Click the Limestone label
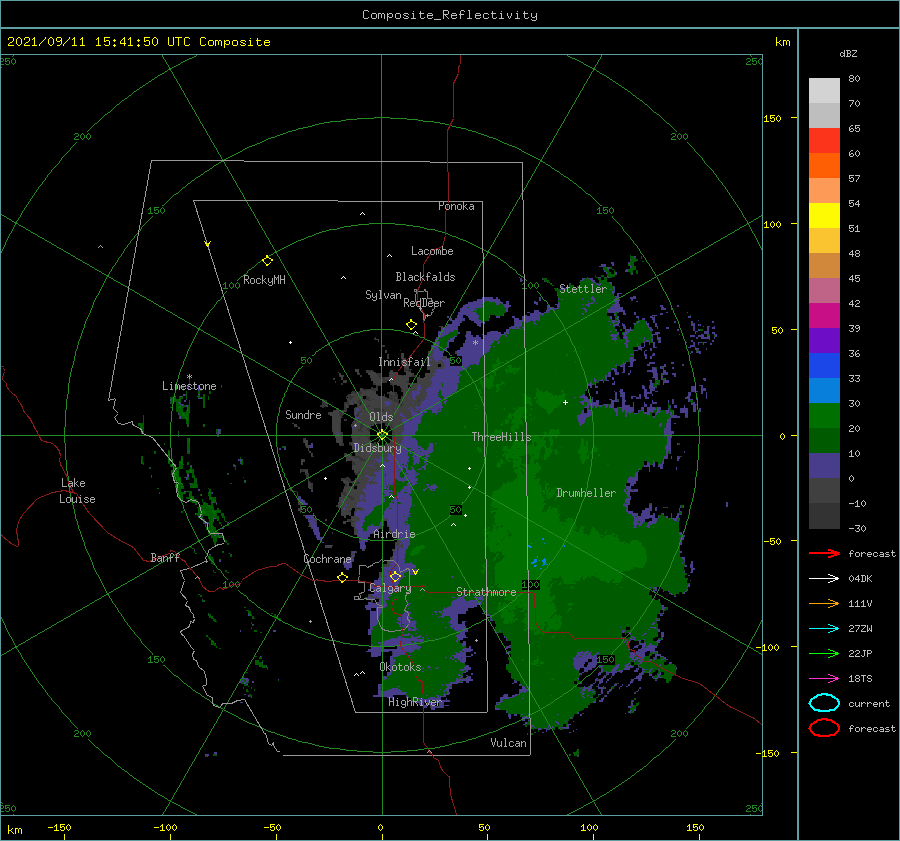 coord(189,386)
